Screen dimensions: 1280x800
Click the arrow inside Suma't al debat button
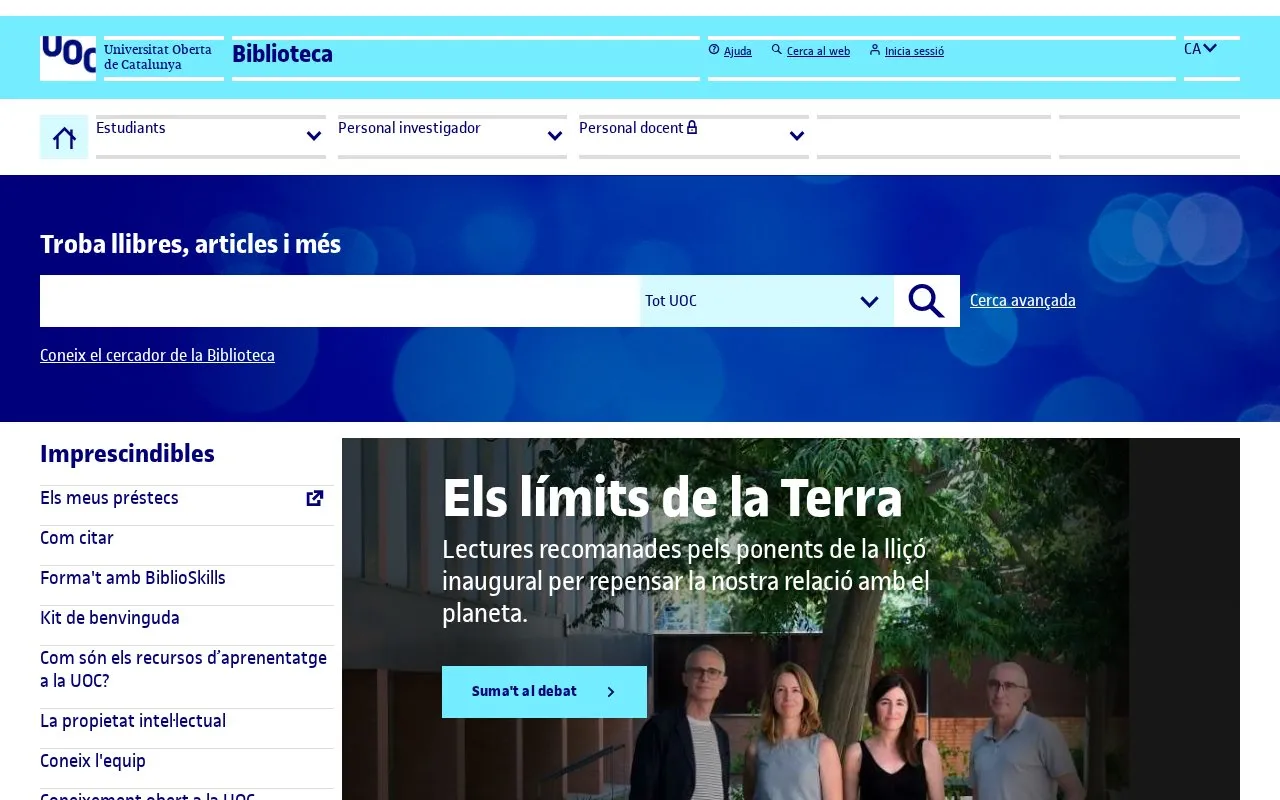[x=611, y=692]
